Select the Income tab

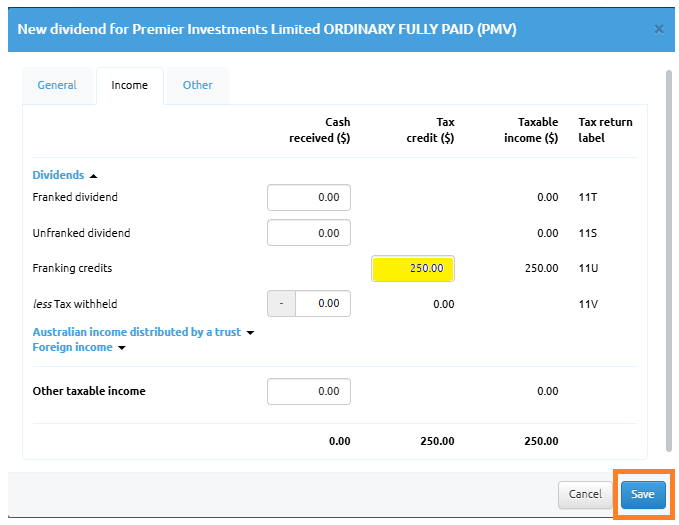pos(129,85)
